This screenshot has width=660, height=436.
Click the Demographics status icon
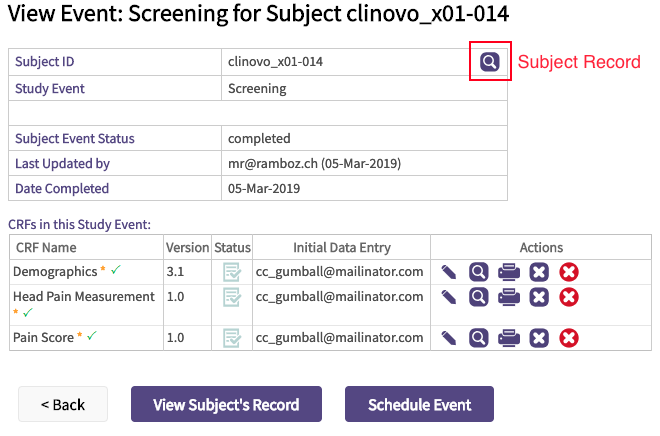coord(232,271)
